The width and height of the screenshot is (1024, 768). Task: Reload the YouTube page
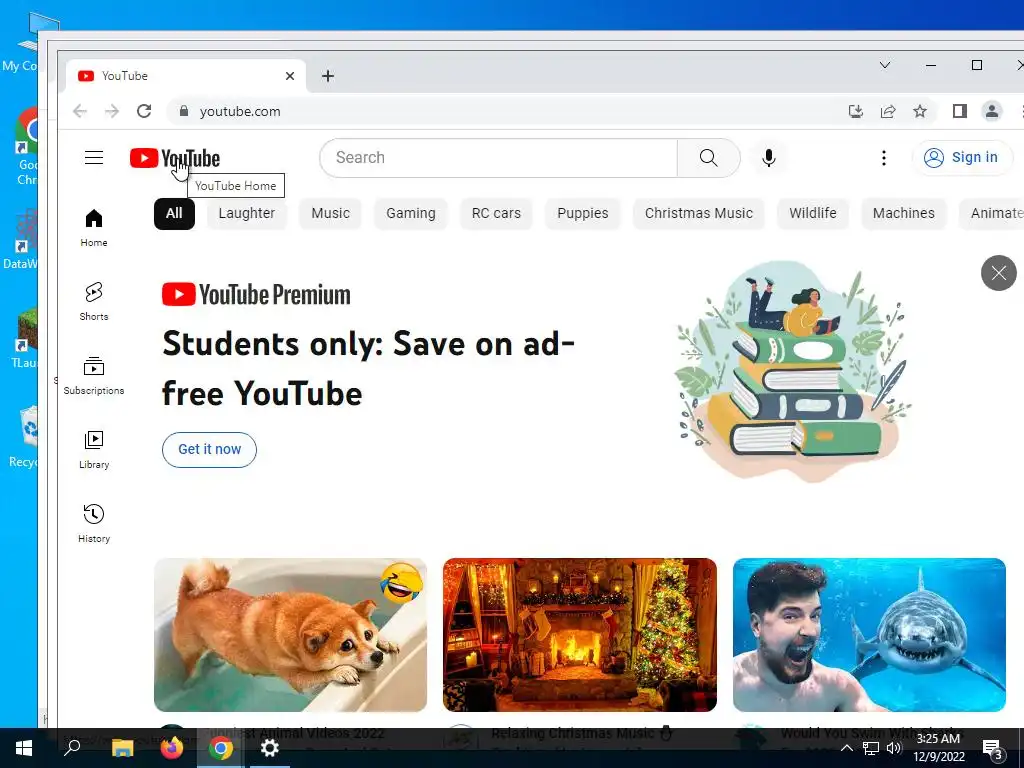[144, 111]
